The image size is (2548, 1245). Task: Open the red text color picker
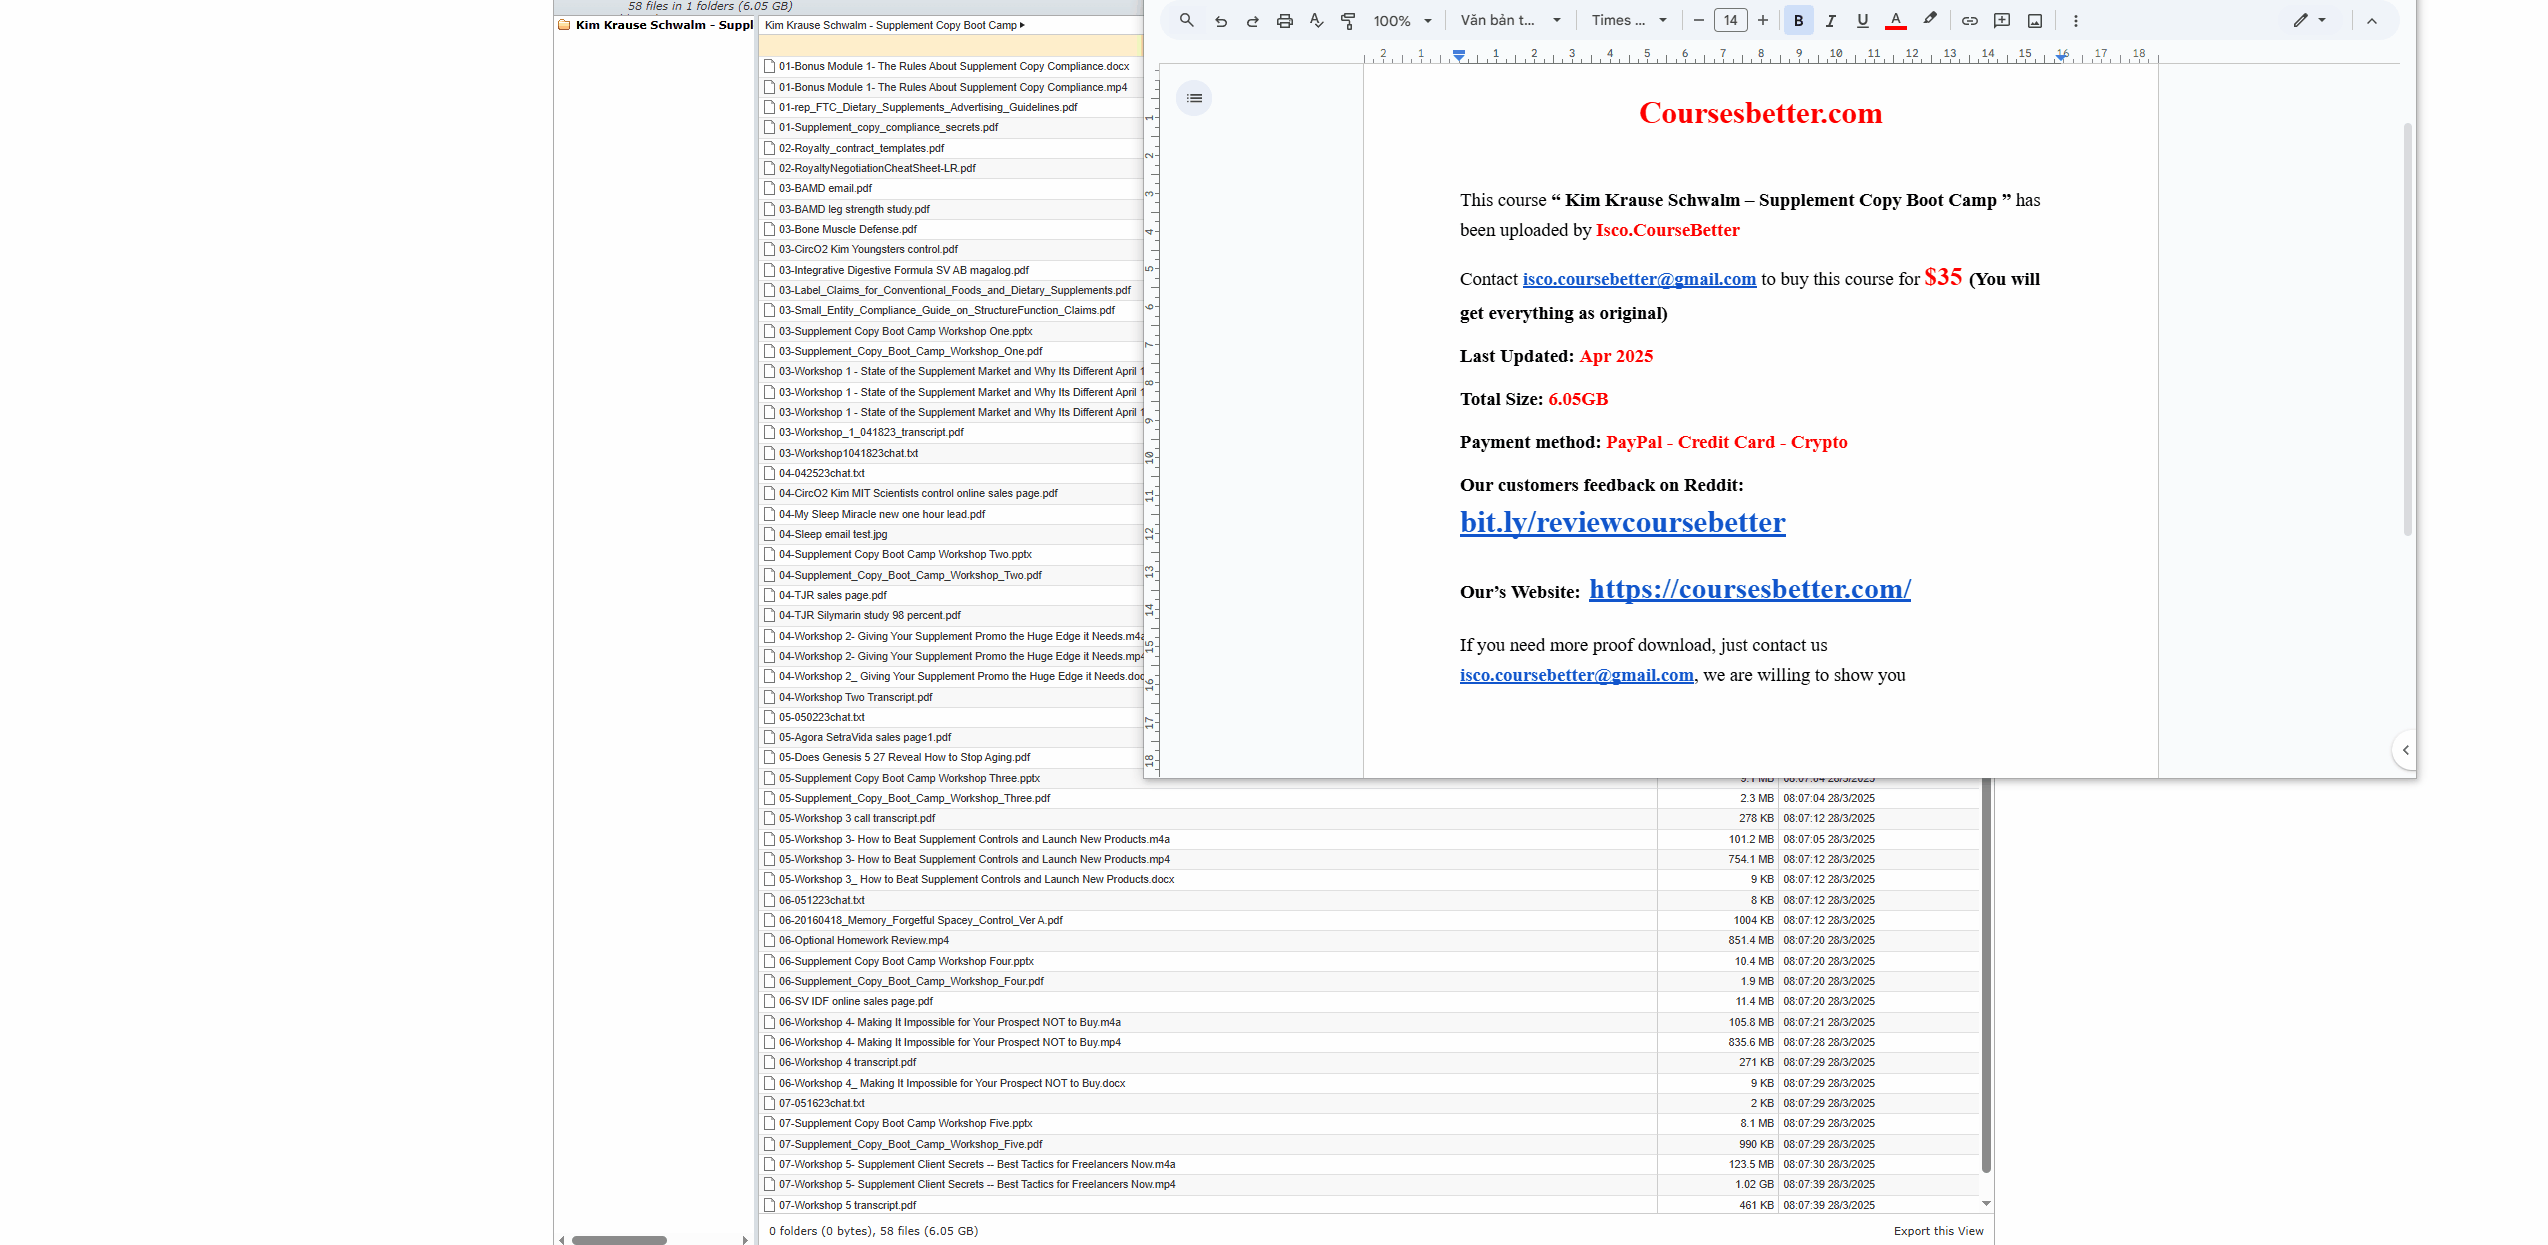click(1895, 20)
